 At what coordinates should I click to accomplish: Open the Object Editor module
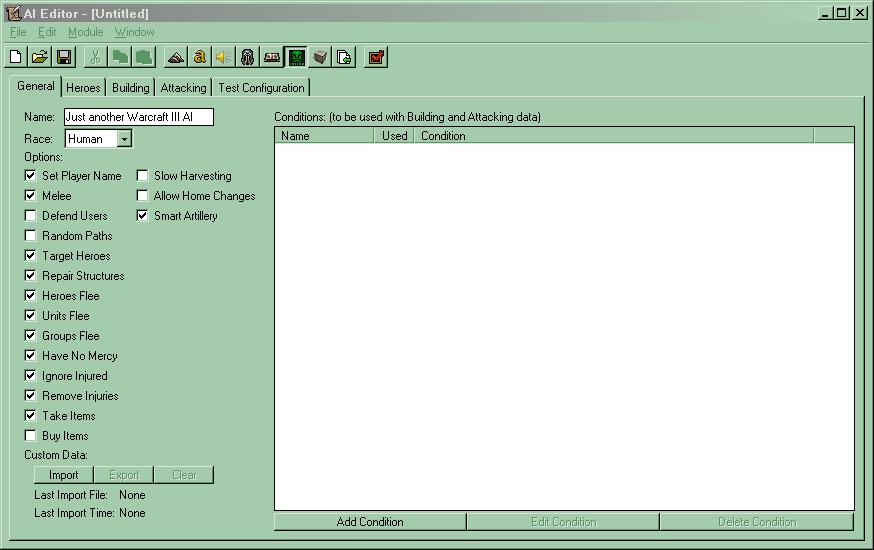[x=247, y=57]
